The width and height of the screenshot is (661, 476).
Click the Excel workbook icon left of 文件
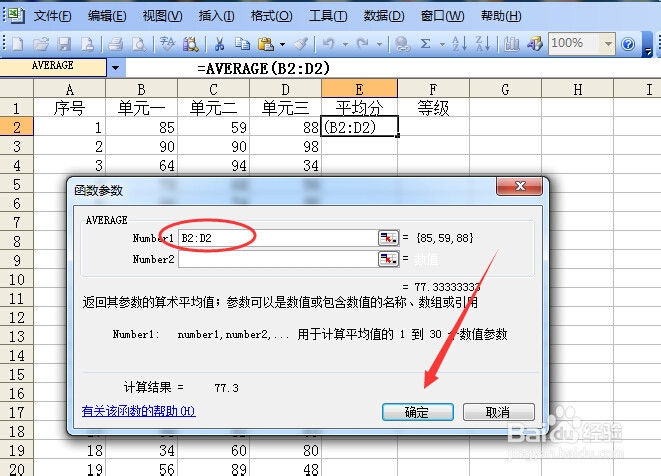[16, 15]
